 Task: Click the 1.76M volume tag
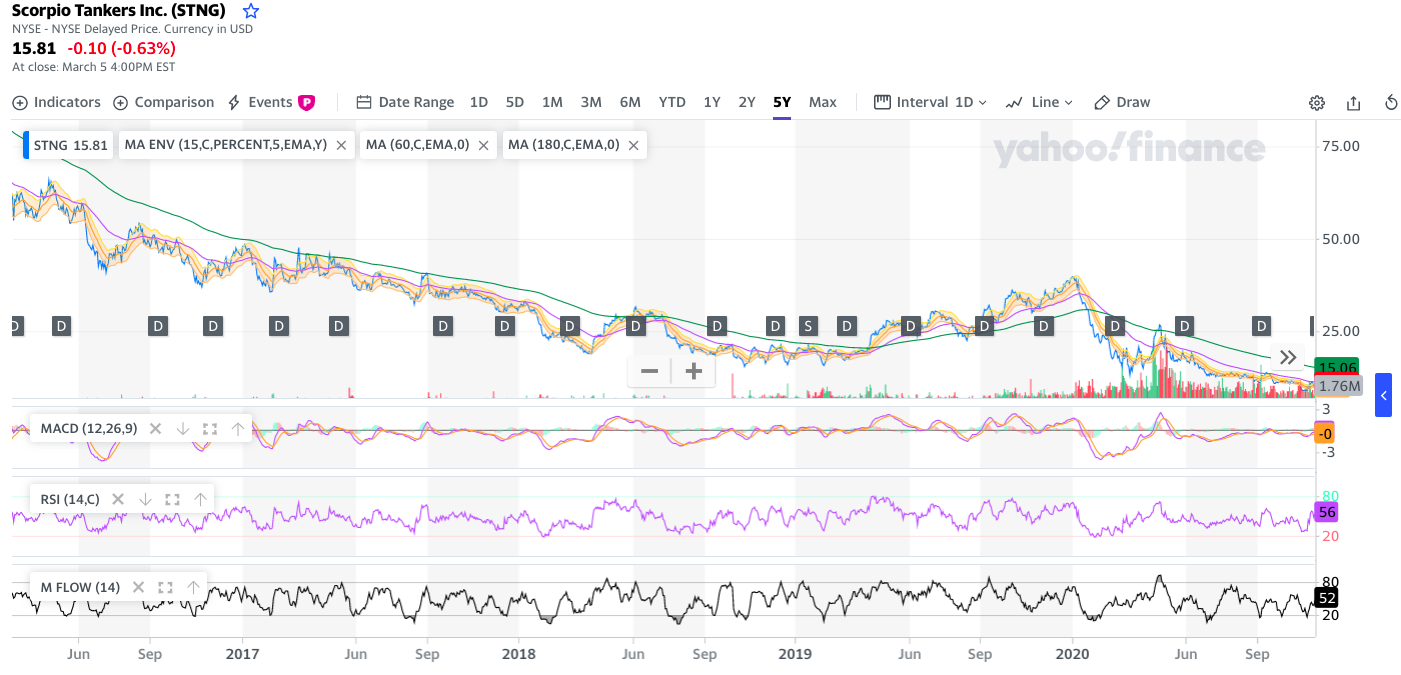click(1339, 386)
